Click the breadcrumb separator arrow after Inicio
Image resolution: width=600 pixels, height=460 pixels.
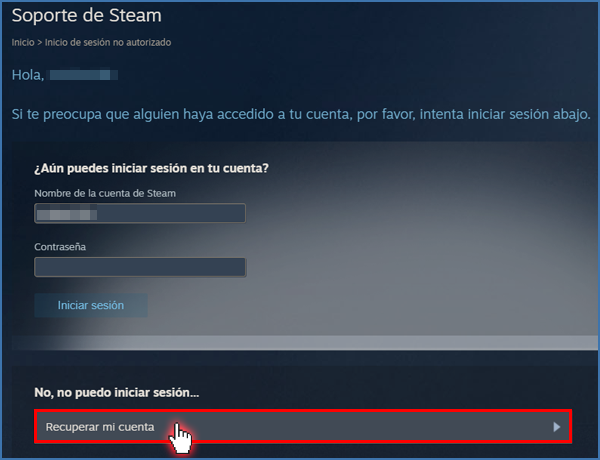point(39,42)
